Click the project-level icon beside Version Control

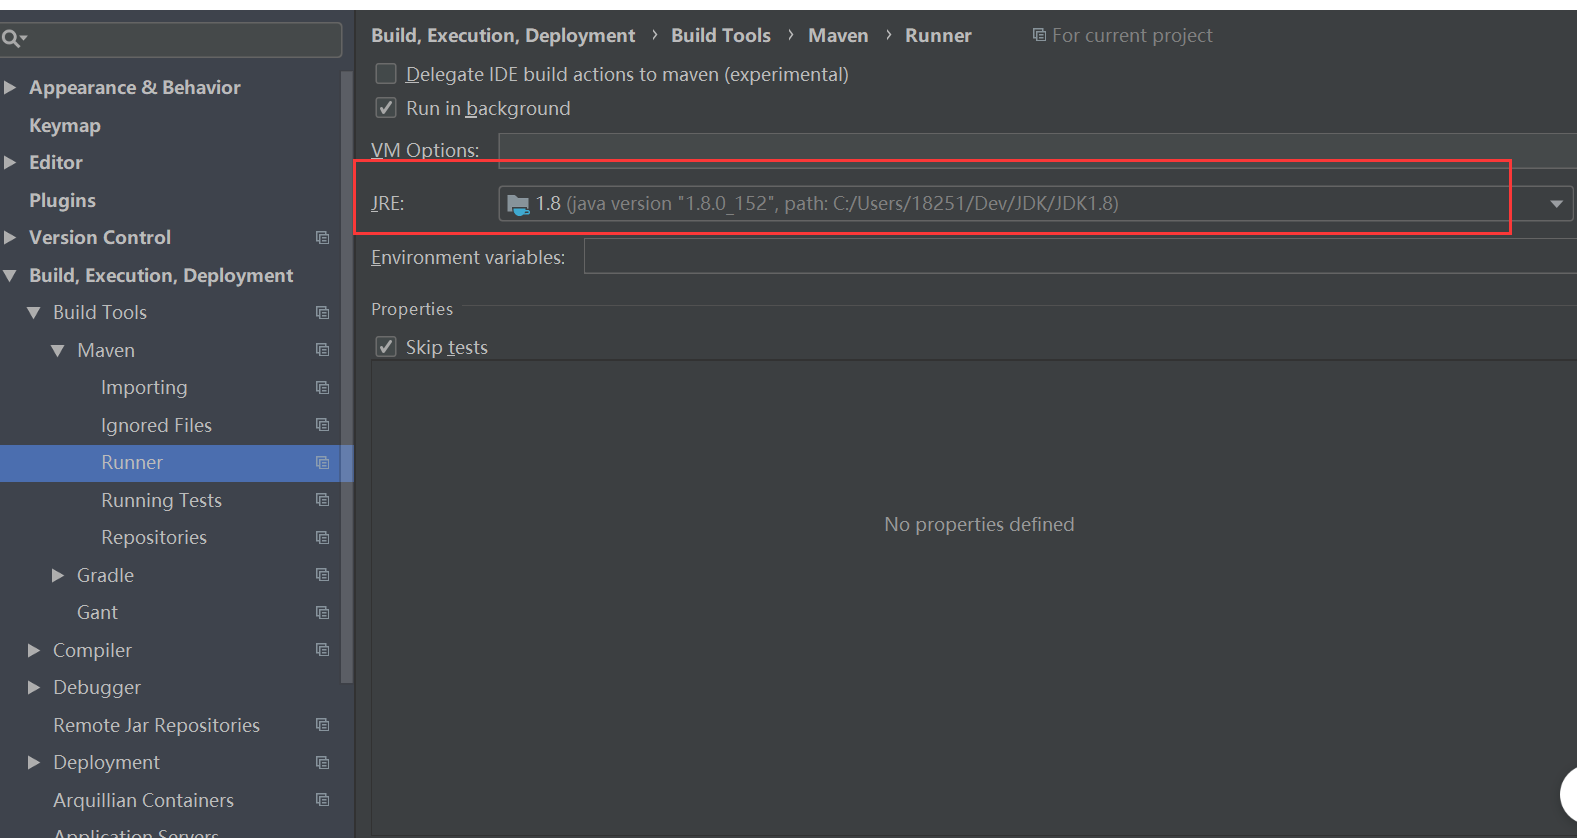coord(322,238)
